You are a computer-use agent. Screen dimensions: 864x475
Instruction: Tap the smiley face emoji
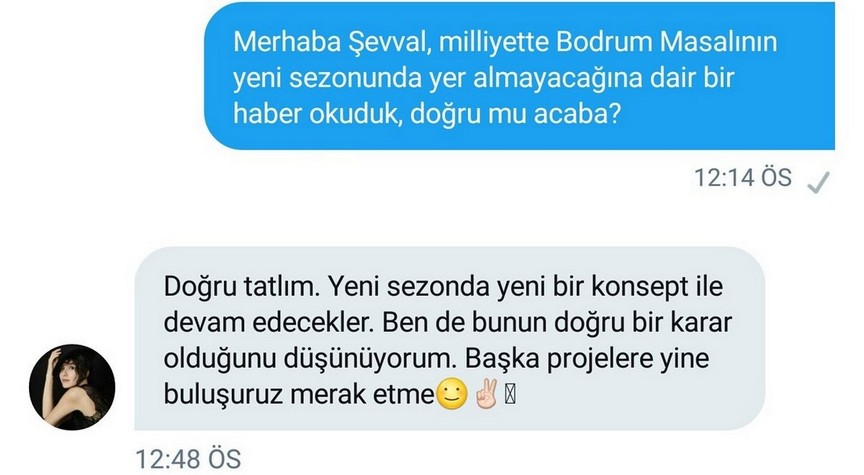coord(452,394)
